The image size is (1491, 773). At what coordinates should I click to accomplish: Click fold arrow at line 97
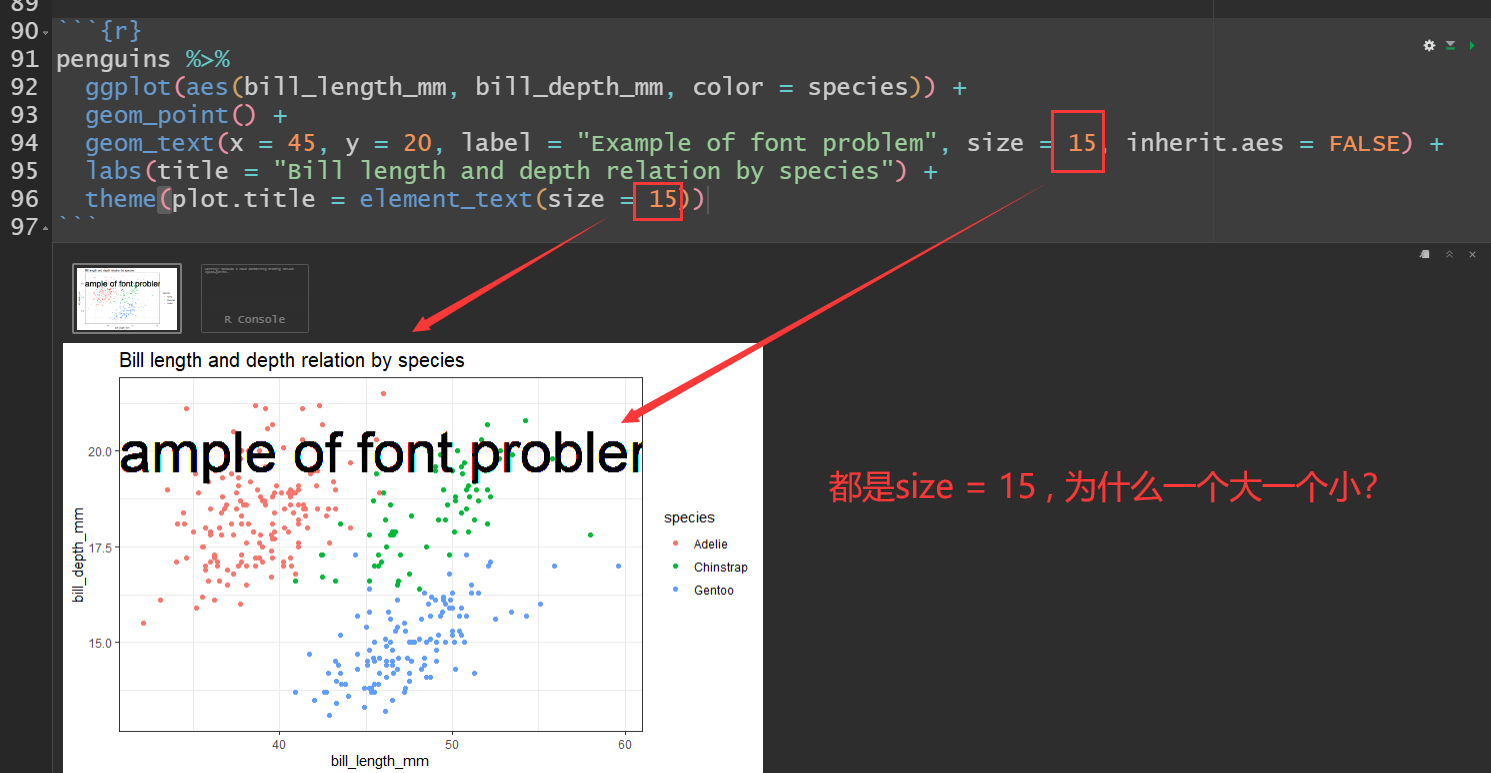(x=45, y=230)
